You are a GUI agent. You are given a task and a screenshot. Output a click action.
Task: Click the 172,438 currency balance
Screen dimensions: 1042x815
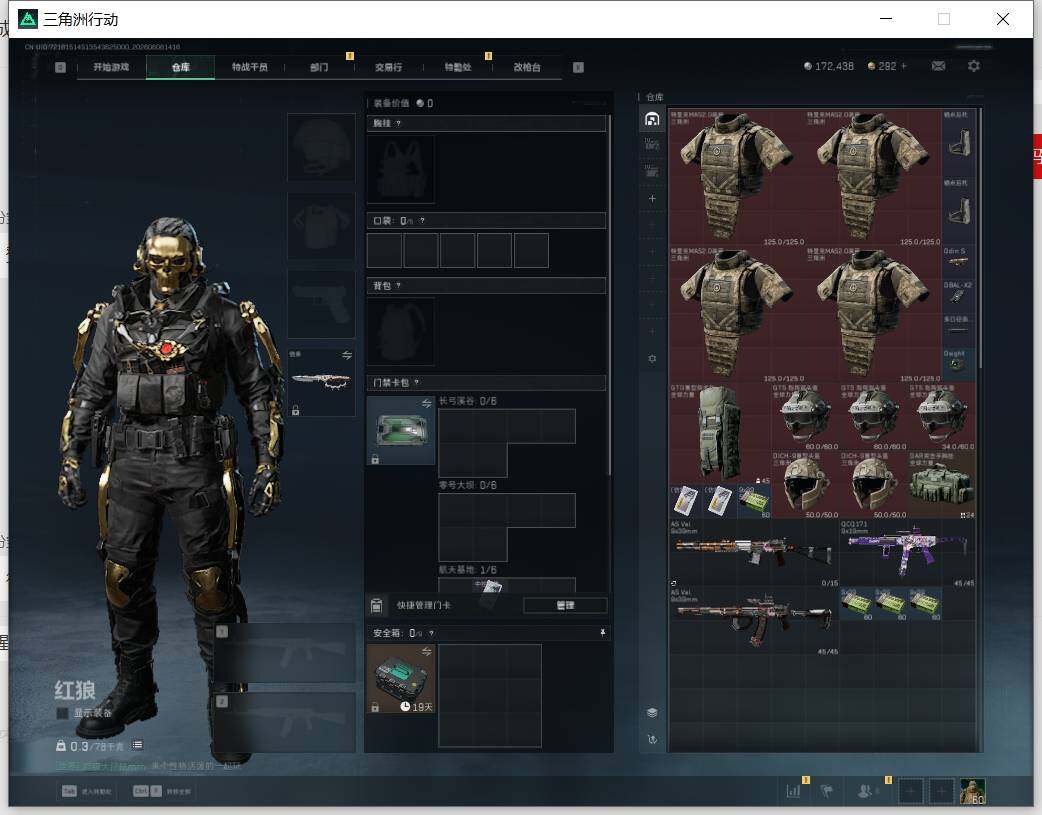click(x=829, y=66)
